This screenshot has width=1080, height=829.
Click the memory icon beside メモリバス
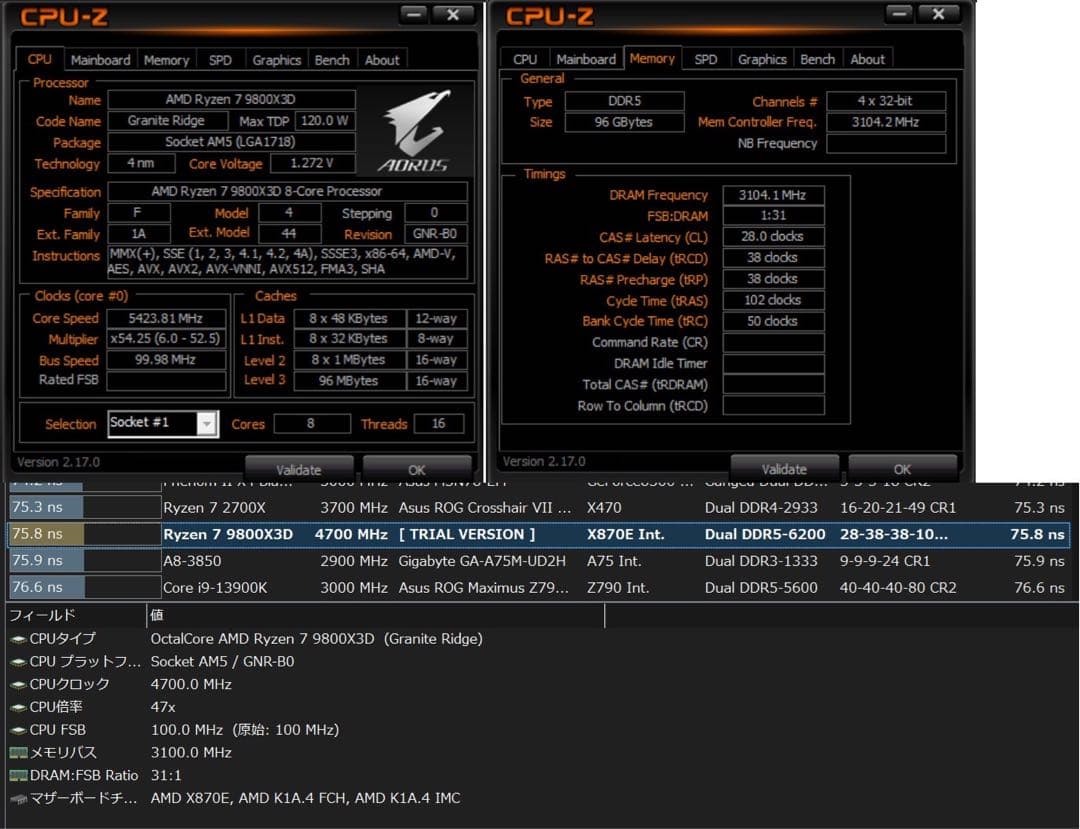(x=20, y=752)
